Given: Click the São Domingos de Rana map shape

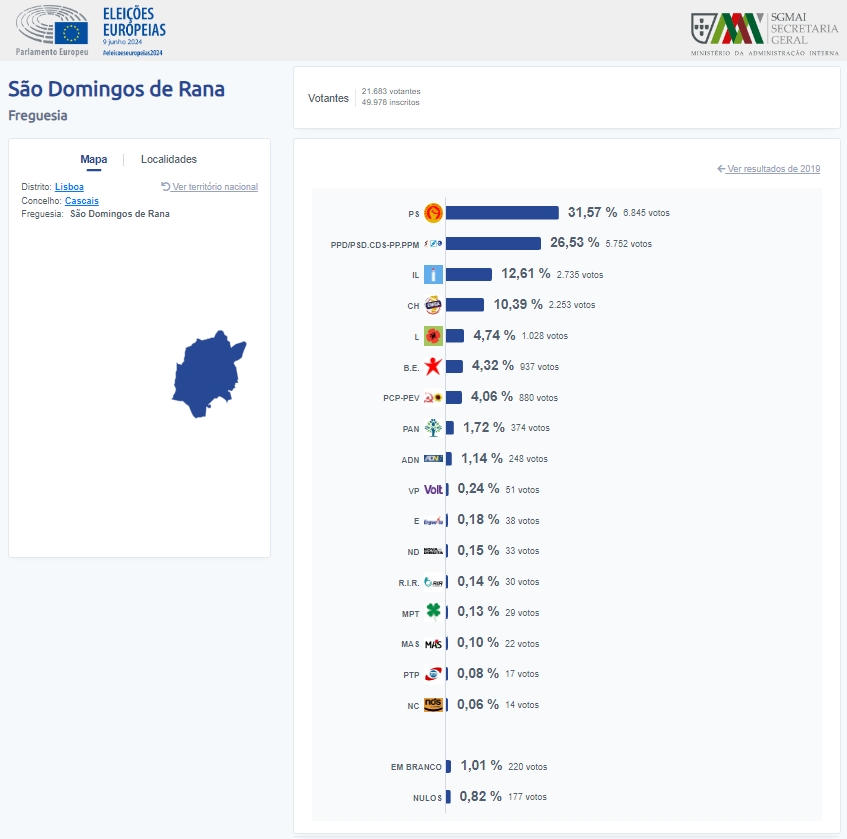Looking at the screenshot, I should (x=208, y=374).
